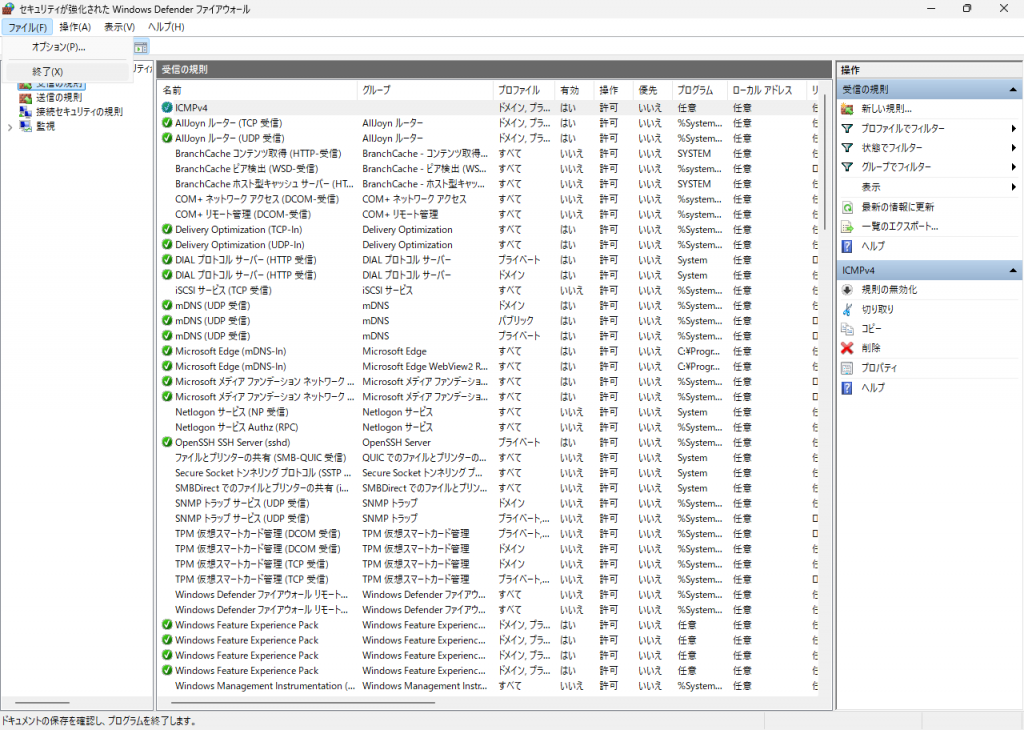The height and width of the screenshot is (730, 1024).
Task: Select BranchCache ピア検出 (WSD-受信) rule
Action: 246,168
